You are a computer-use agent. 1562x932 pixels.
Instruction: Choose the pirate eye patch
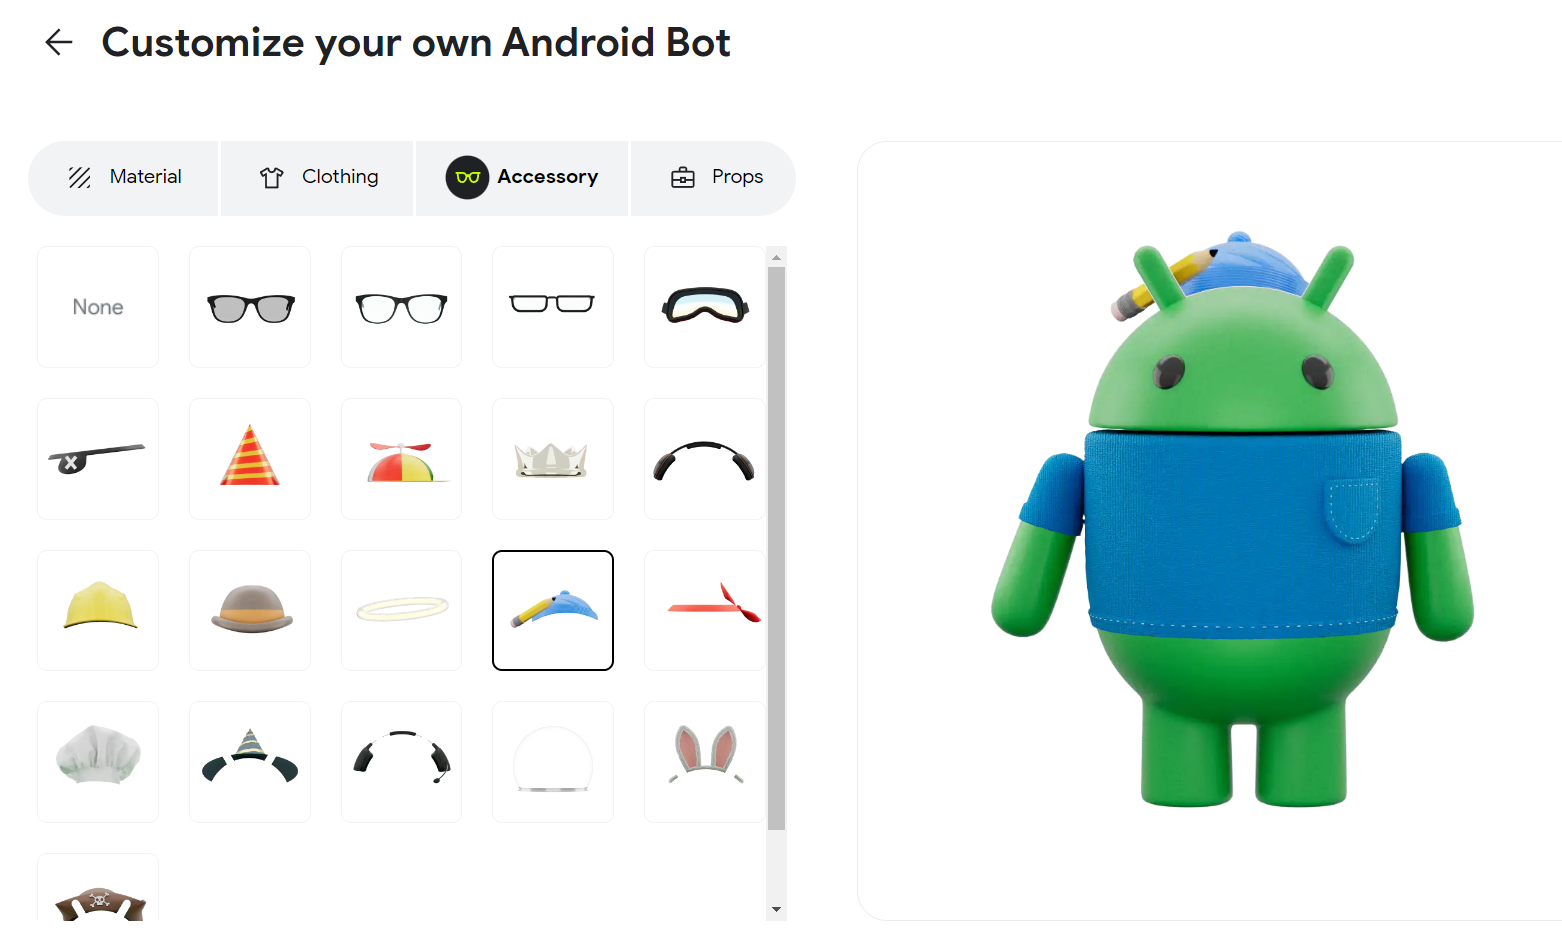[98, 459]
